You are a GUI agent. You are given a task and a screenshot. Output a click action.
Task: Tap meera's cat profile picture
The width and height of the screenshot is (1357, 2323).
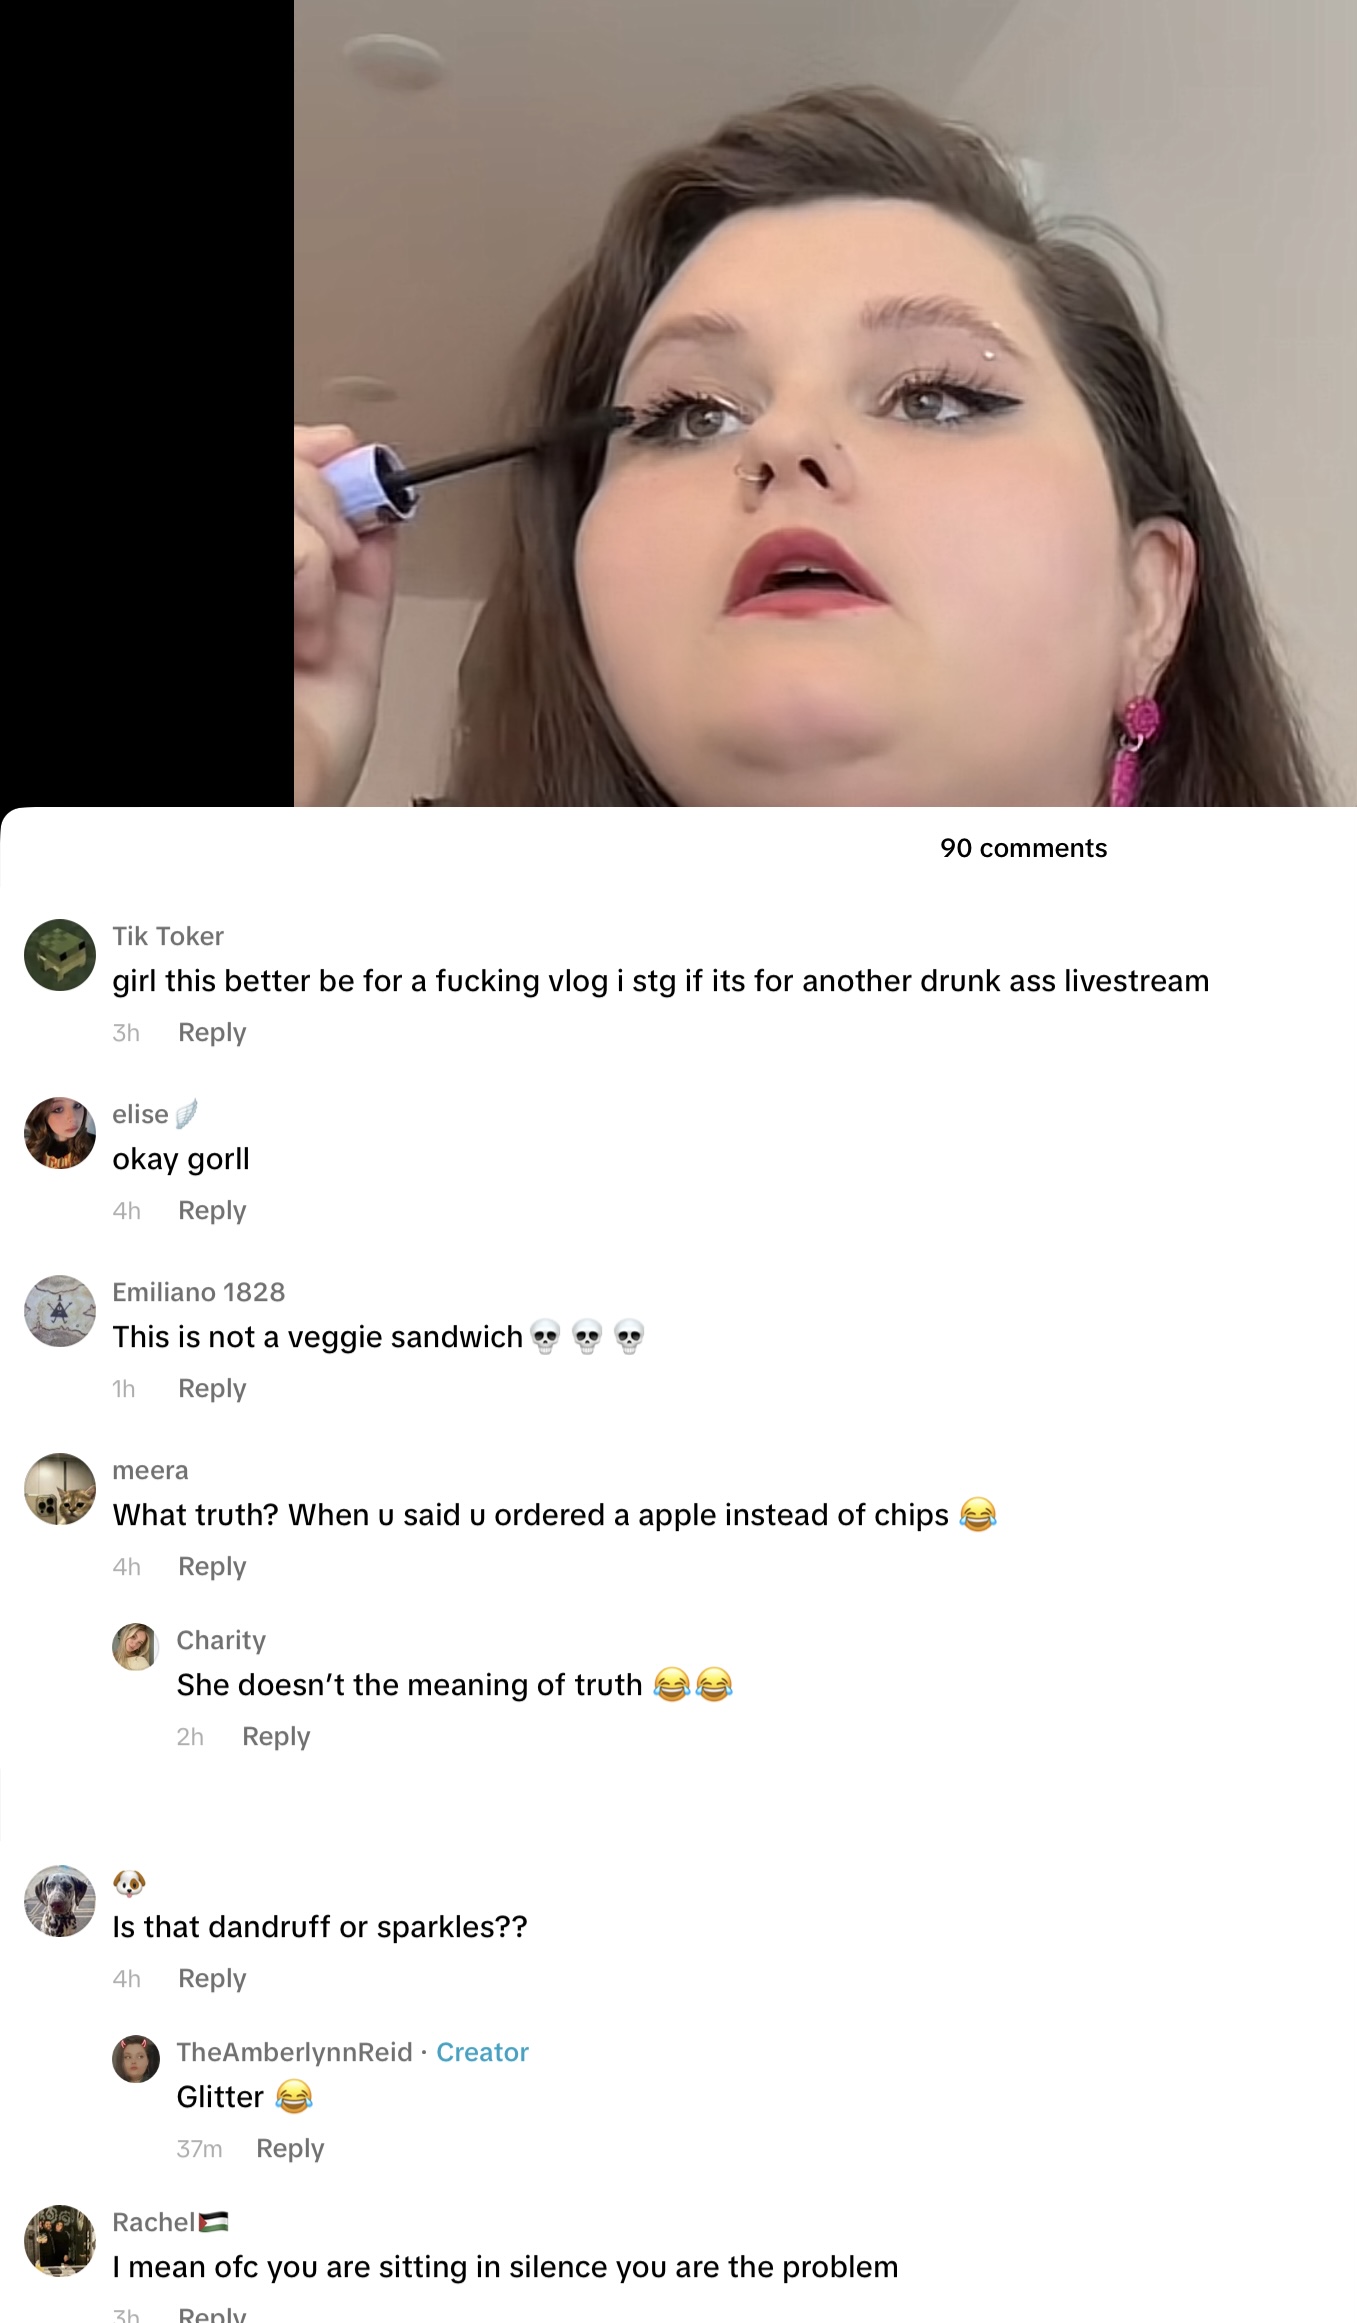click(60, 1489)
